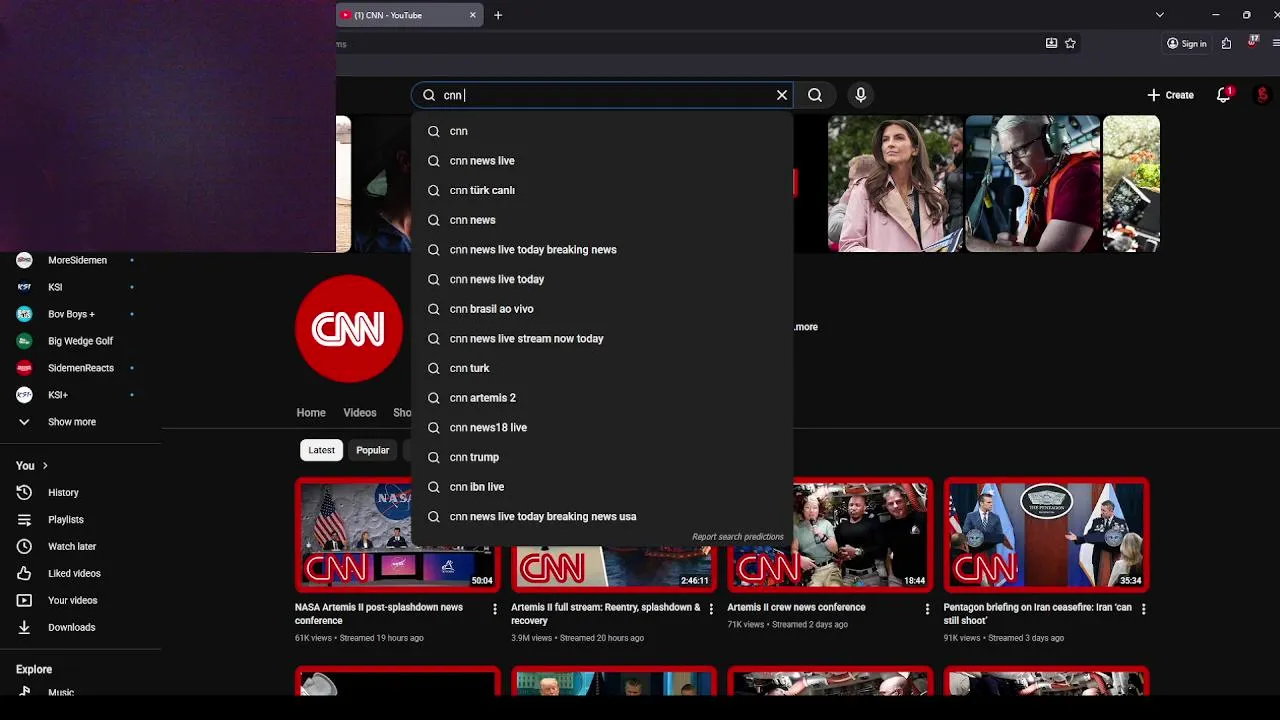The height and width of the screenshot is (720, 1280).
Task: Open the You section chevron
Action: (x=45, y=466)
